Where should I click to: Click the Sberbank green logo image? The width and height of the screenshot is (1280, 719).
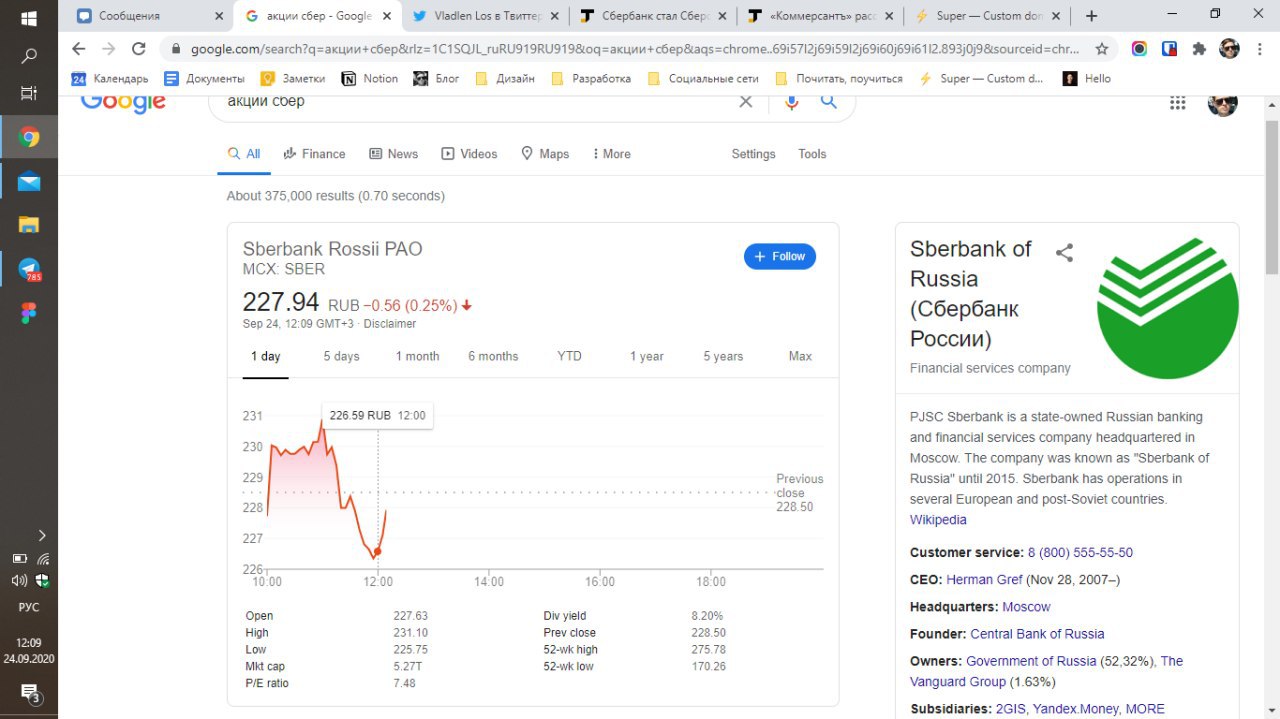(x=1167, y=308)
